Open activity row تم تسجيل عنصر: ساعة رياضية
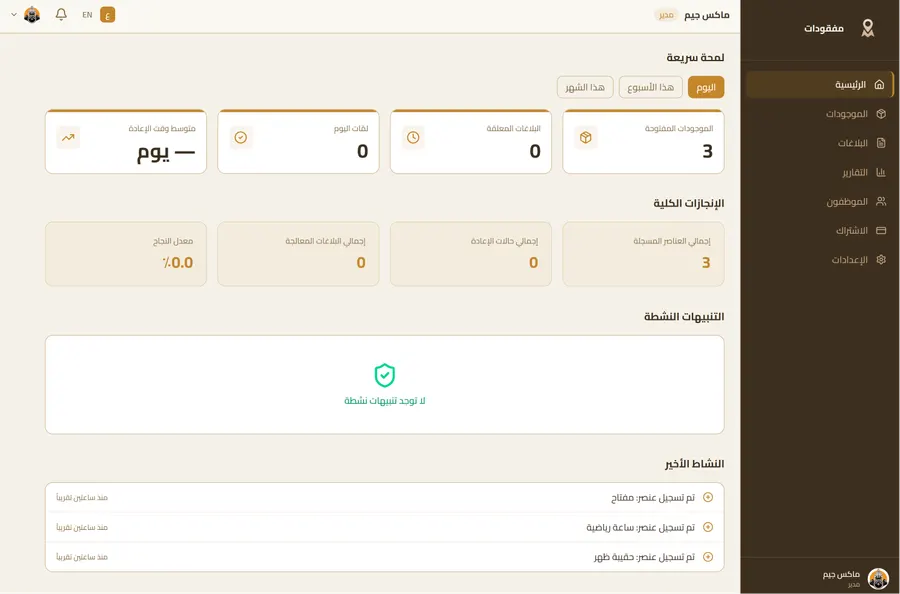Viewport: 900px width, 594px height. click(x=385, y=527)
